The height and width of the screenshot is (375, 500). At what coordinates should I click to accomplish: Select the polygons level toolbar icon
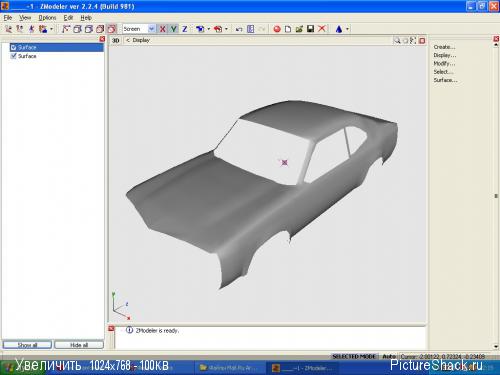[x=31, y=29]
